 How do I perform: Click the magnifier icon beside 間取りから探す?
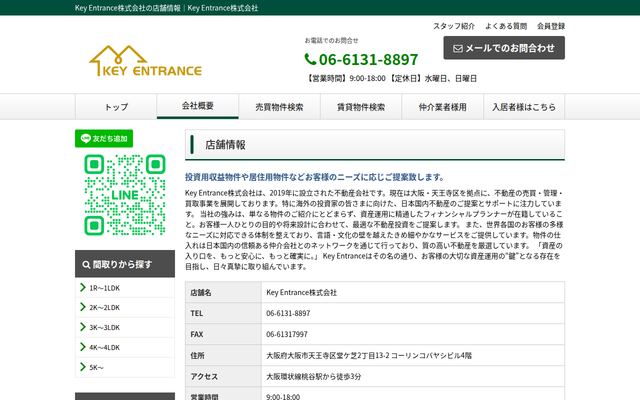(86, 265)
